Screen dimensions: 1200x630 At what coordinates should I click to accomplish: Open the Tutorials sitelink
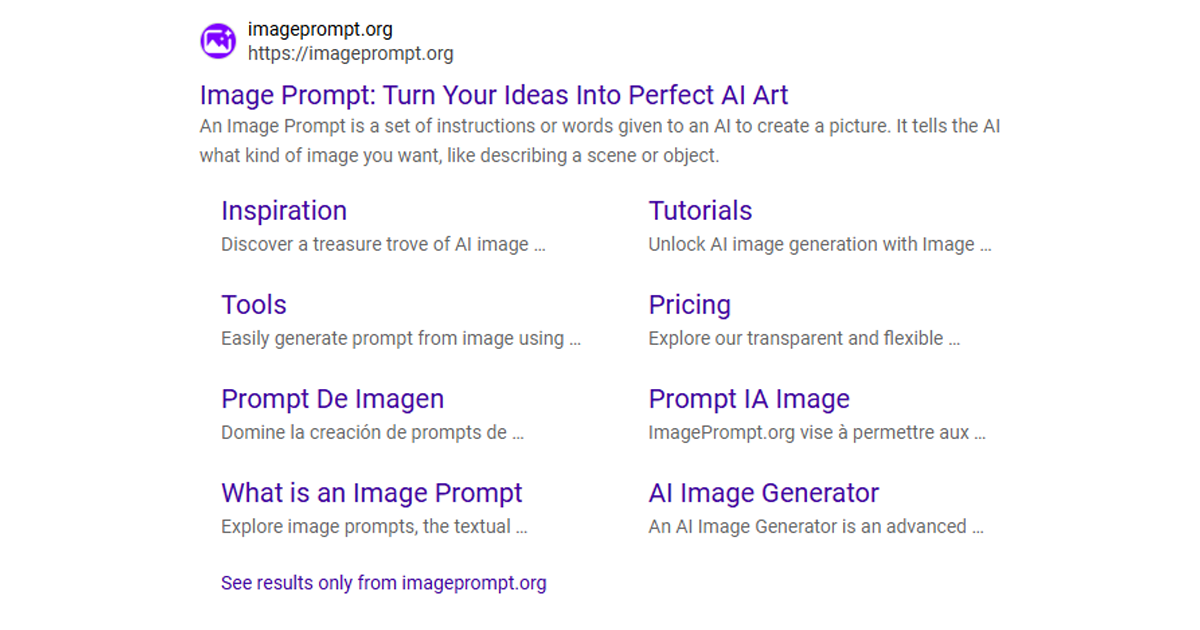coord(700,211)
